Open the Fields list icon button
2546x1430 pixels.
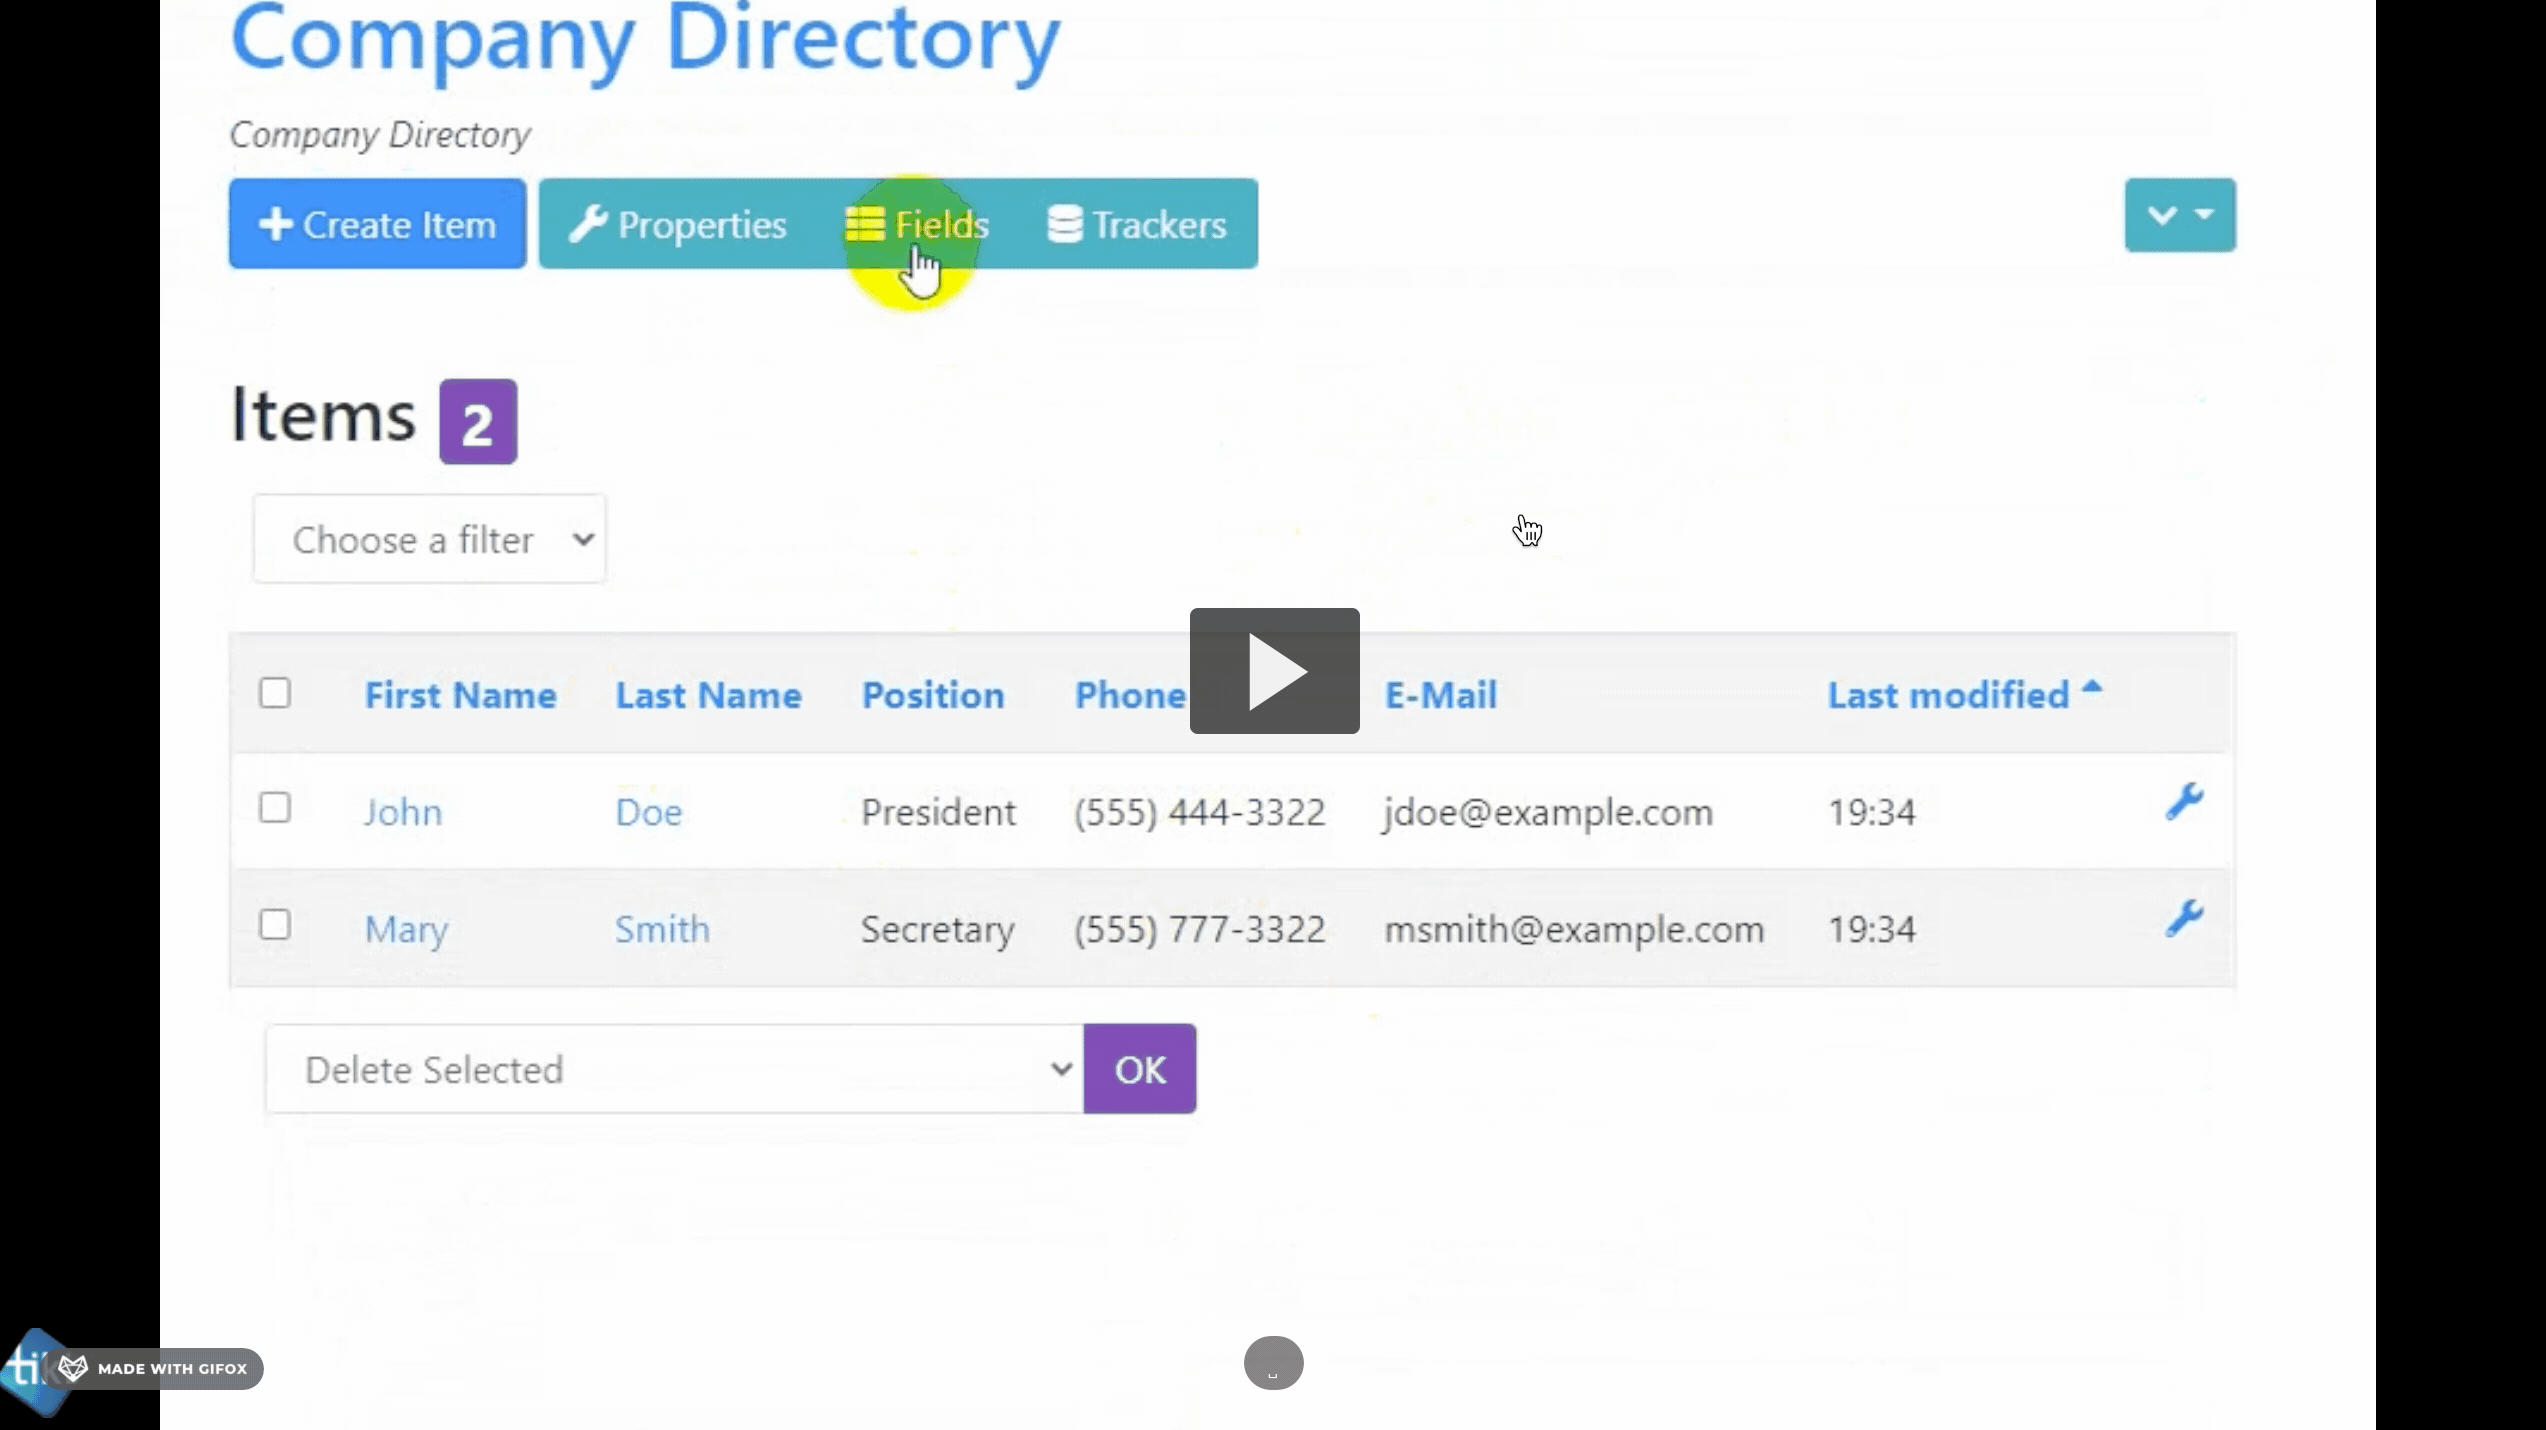point(917,224)
